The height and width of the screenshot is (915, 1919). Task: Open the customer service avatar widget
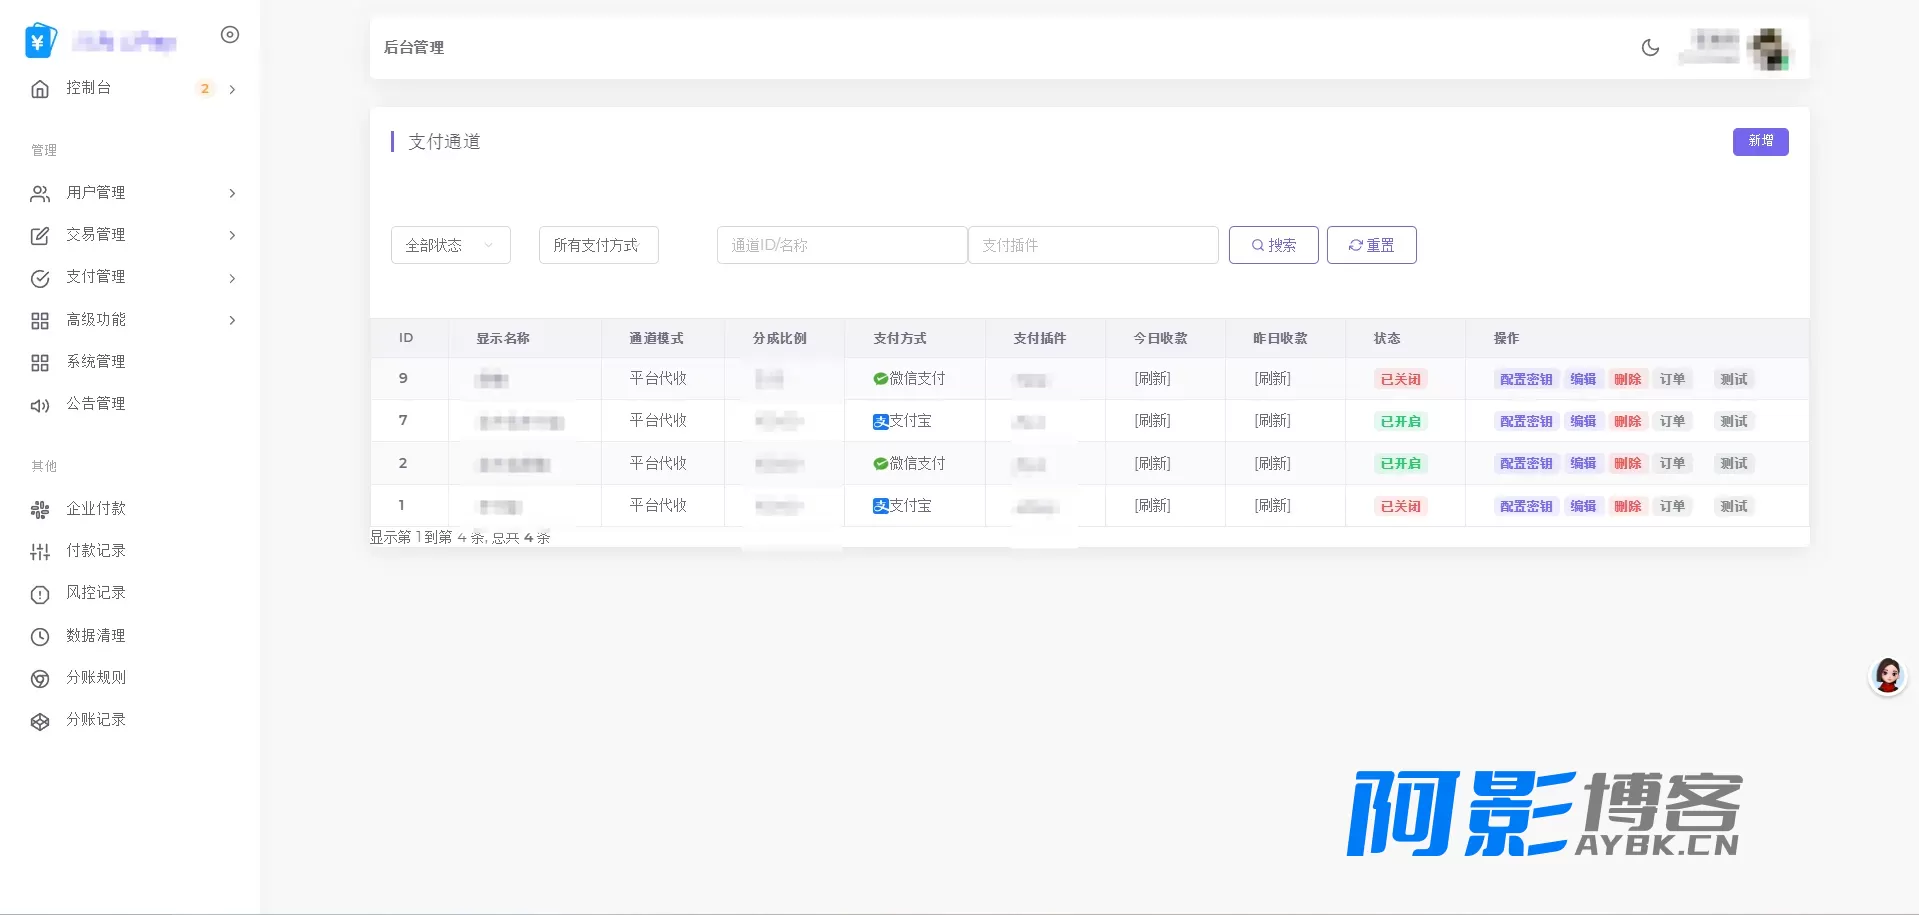1887,677
